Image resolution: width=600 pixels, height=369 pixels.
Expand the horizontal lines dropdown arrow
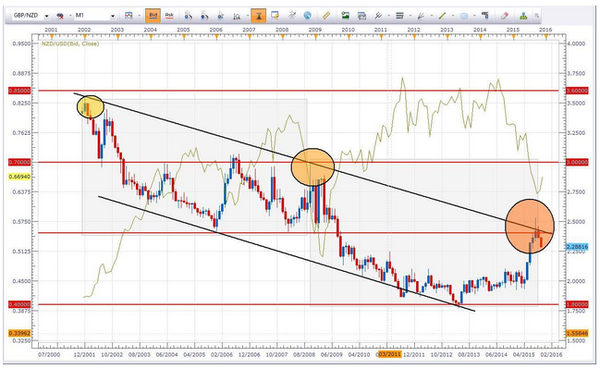pyautogui.click(x=410, y=16)
